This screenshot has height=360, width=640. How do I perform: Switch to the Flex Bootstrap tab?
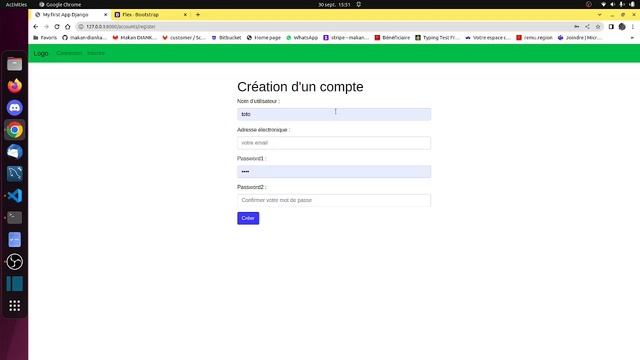tap(150, 15)
